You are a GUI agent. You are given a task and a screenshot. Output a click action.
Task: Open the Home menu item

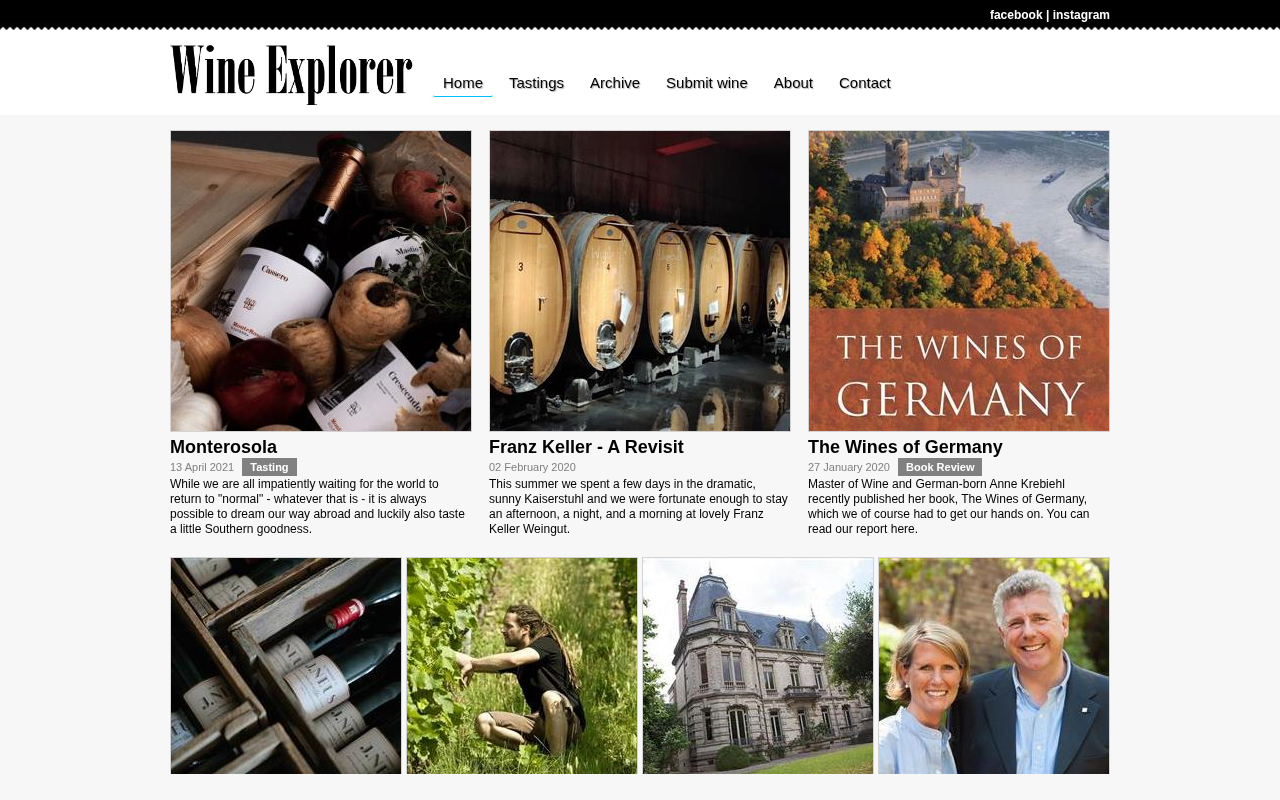pyautogui.click(x=463, y=83)
